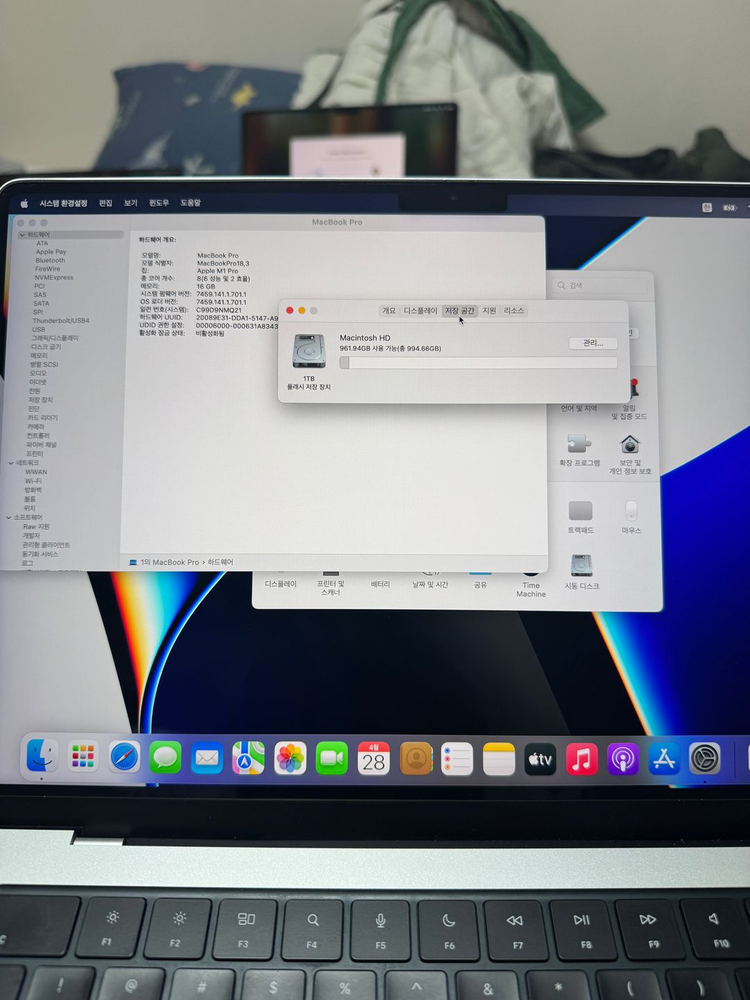The height and width of the screenshot is (1000, 750).
Task: Click the input source menu bar icon
Action: pyautogui.click(x=707, y=208)
